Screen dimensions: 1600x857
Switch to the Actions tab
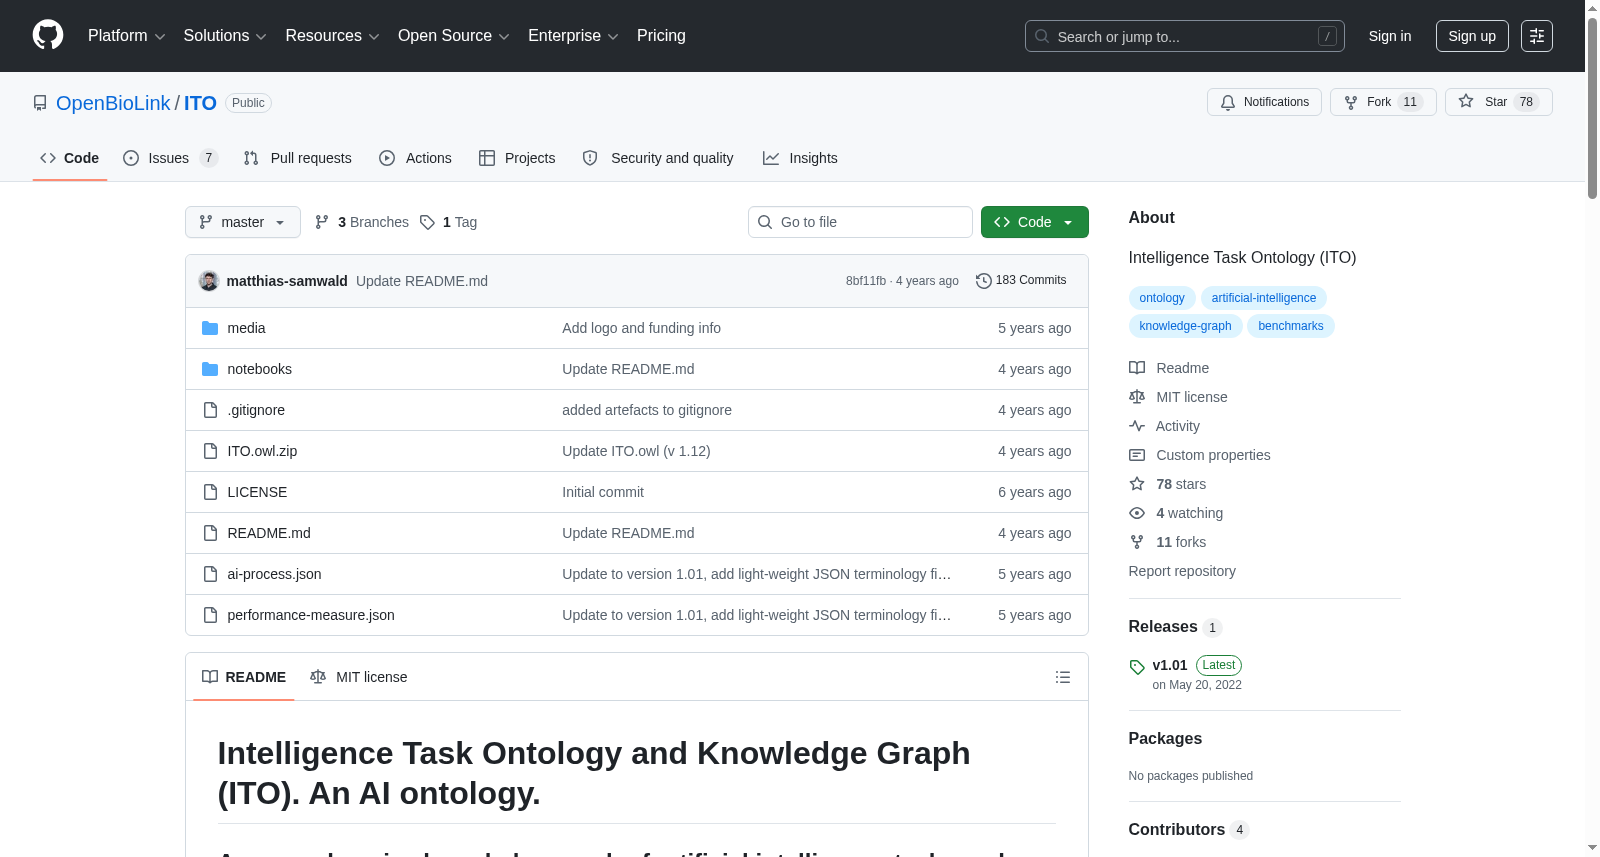coord(416,158)
